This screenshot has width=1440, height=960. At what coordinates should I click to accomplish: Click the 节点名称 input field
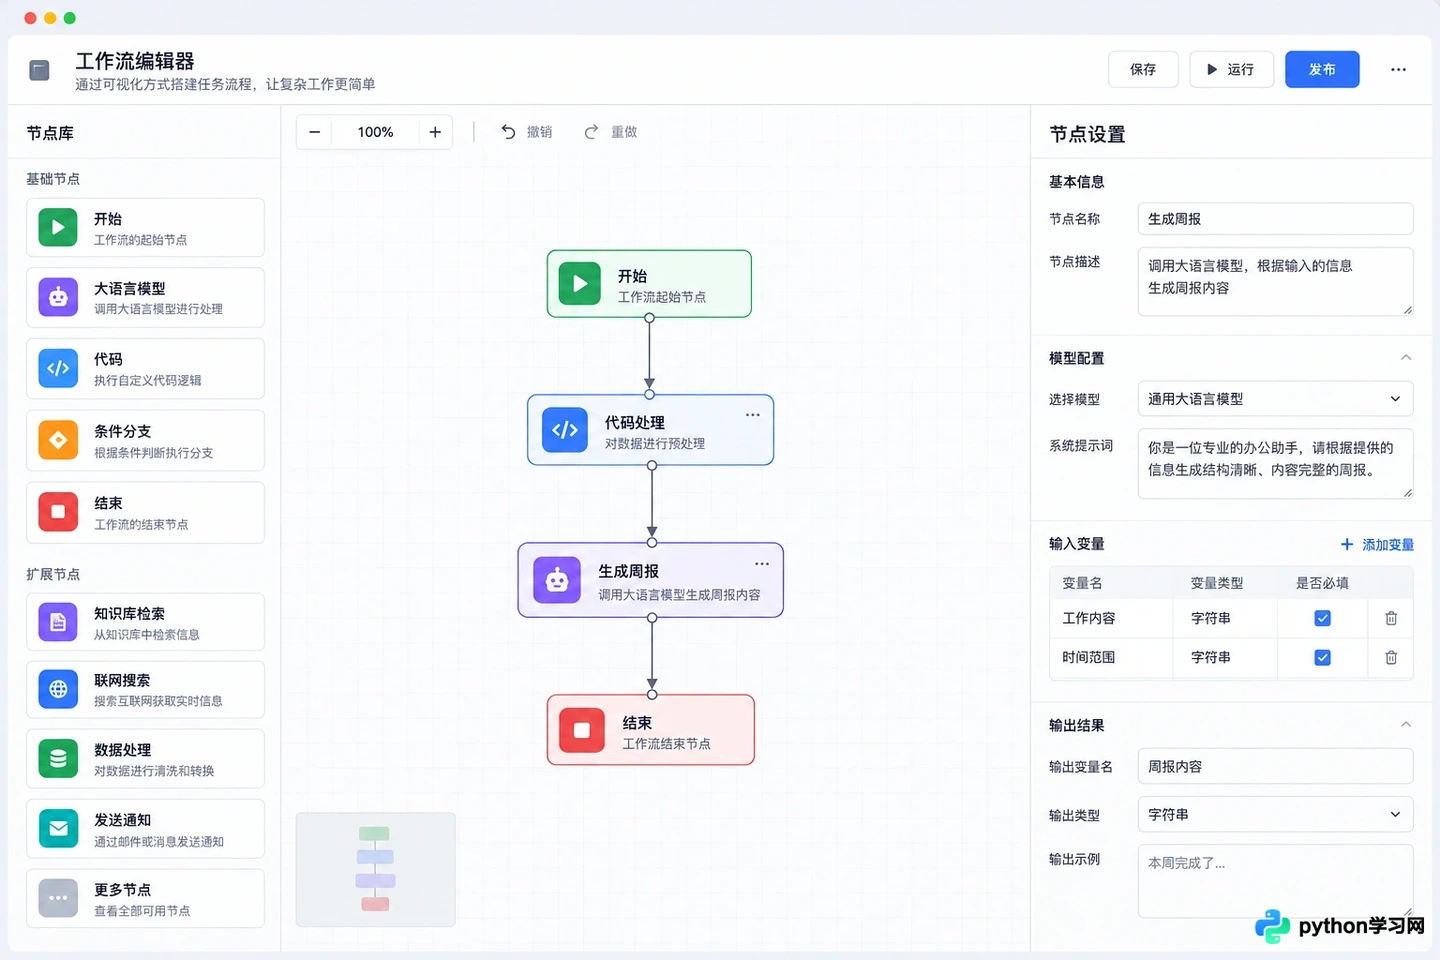pyautogui.click(x=1276, y=219)
